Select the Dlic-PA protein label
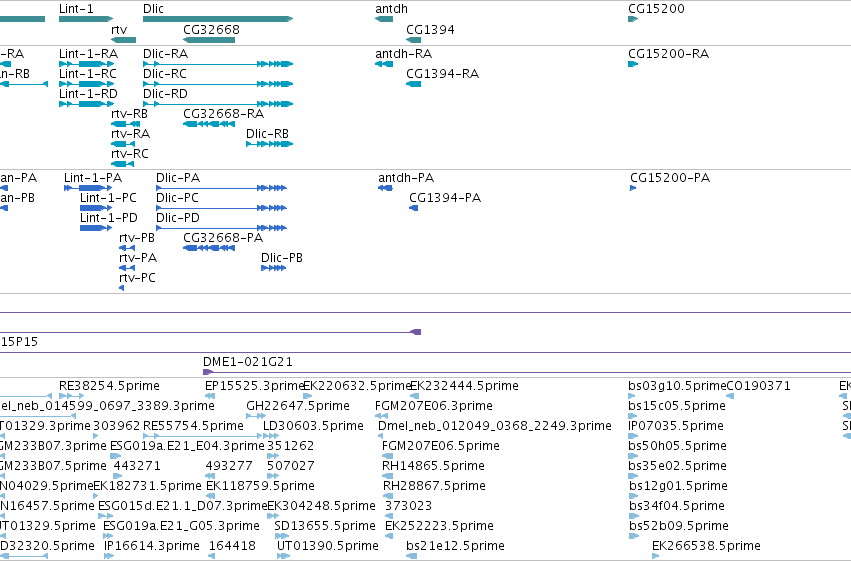This screenshot has width=851, height=561. pyautogui.click(x=178, y=178)
